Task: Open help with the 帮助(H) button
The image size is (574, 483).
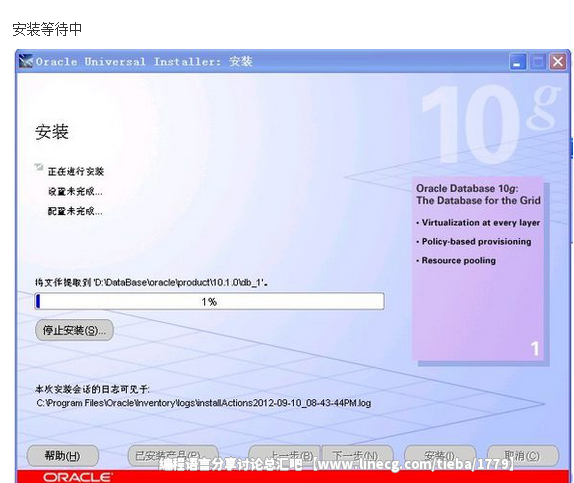Action: click(x=63, y=456)
